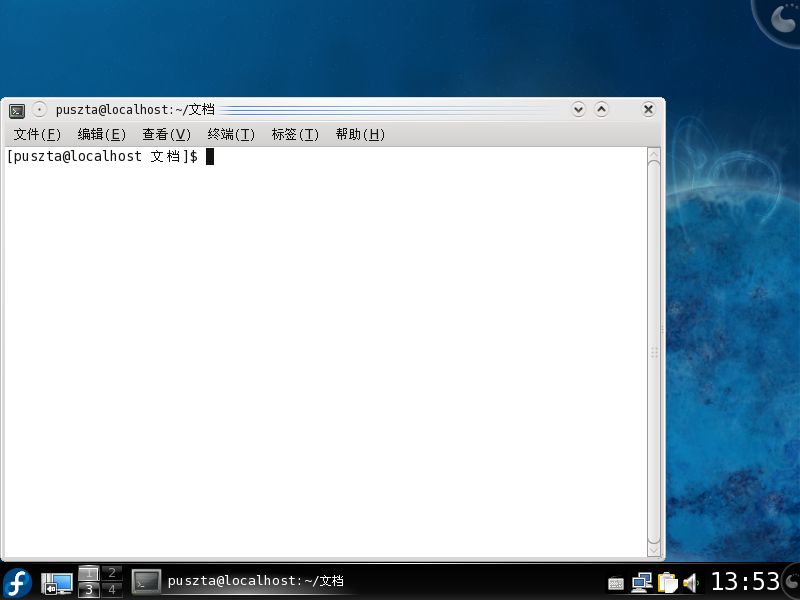
Task: Open the 编辑(E) menu
Action: click(x=102, y=134)
